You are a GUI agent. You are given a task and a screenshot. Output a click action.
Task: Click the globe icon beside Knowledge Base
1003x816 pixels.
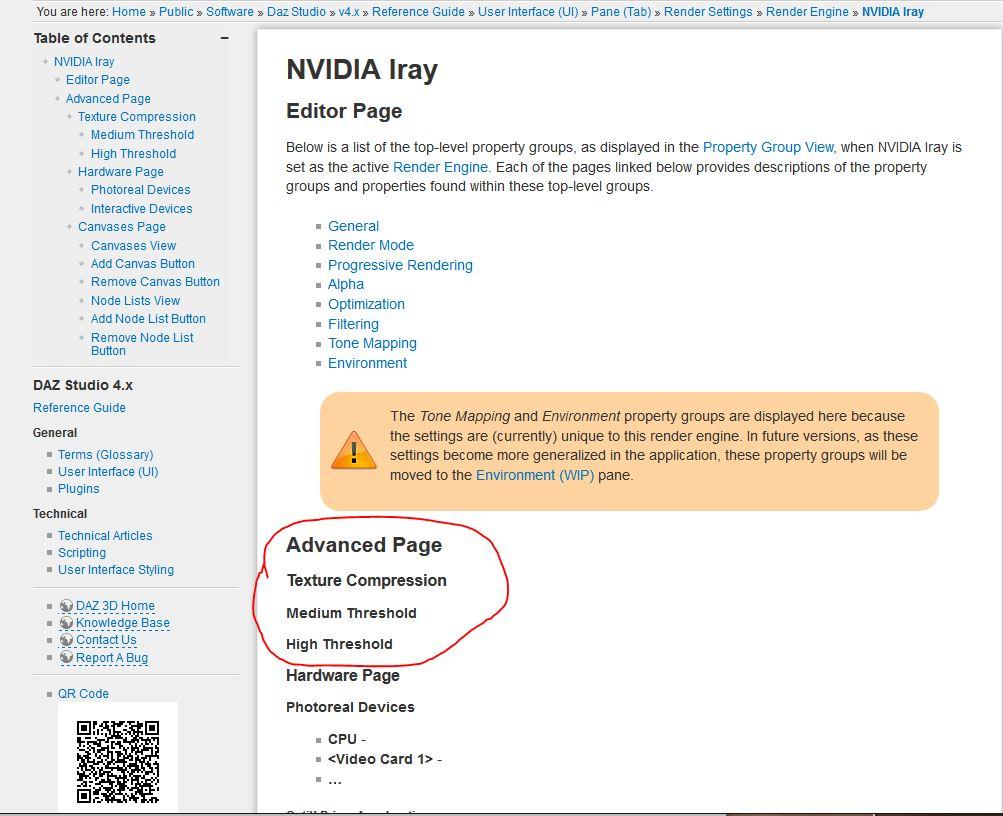coord(66,623)
